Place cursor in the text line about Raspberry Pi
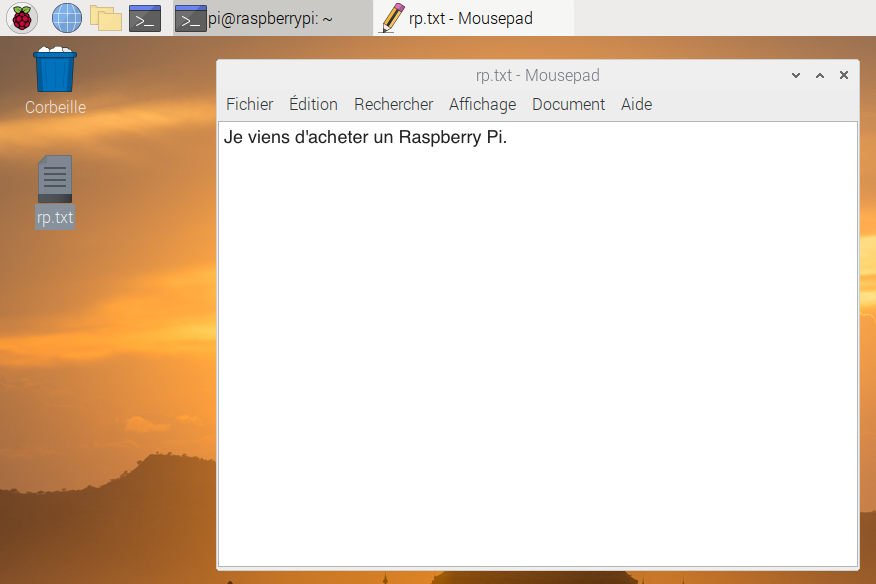 click(x=365, y=138)
